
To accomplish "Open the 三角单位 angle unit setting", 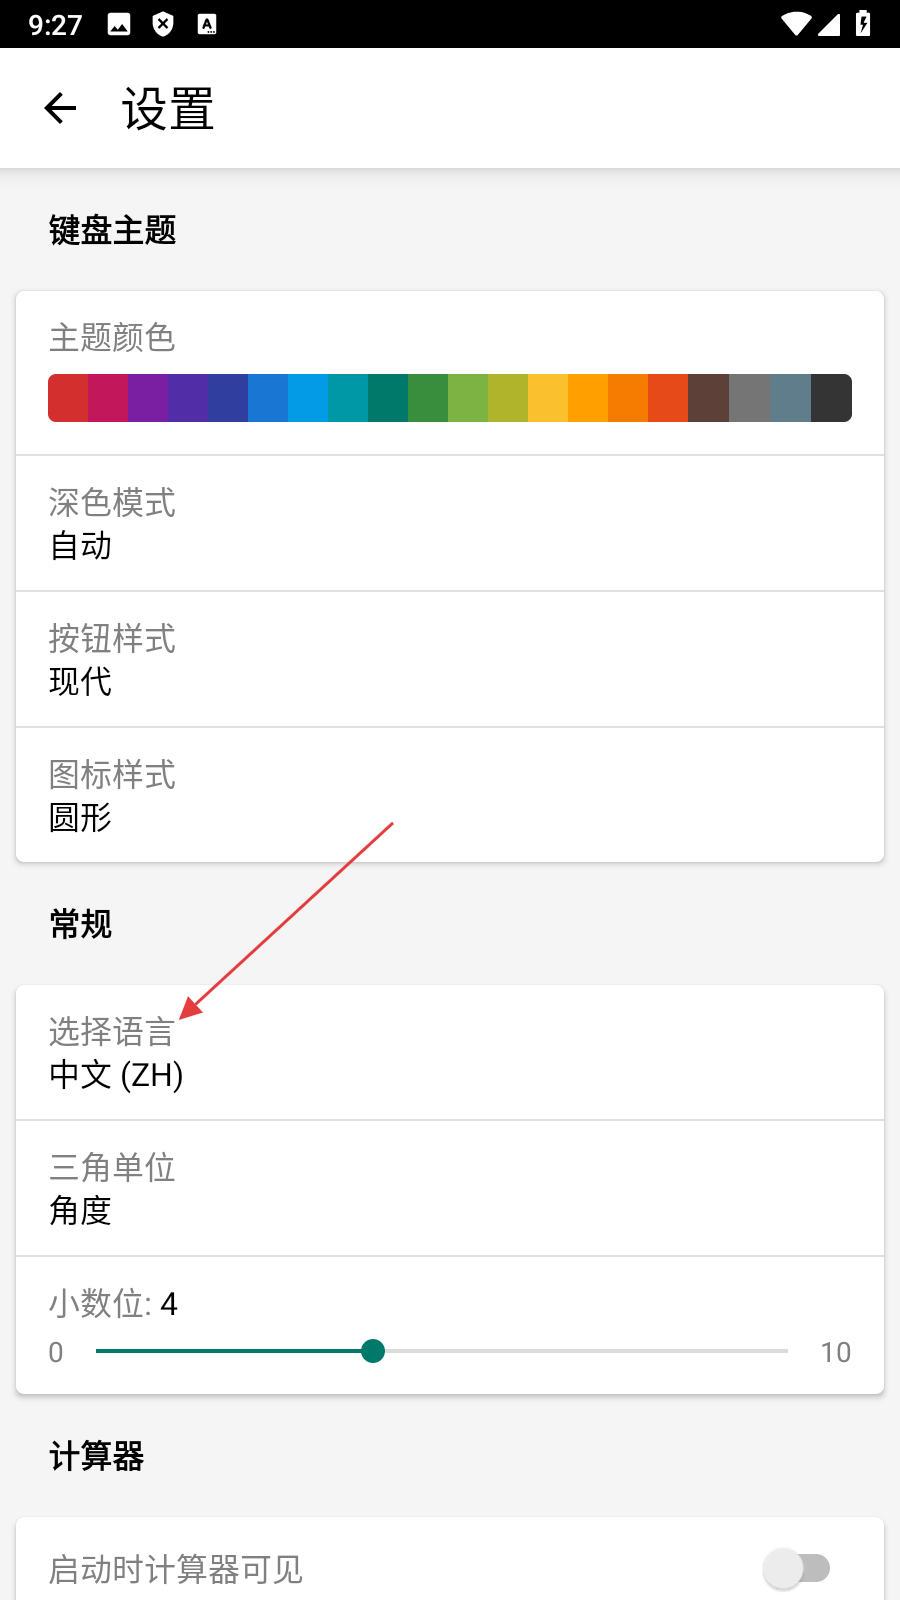I will 450,1188.
